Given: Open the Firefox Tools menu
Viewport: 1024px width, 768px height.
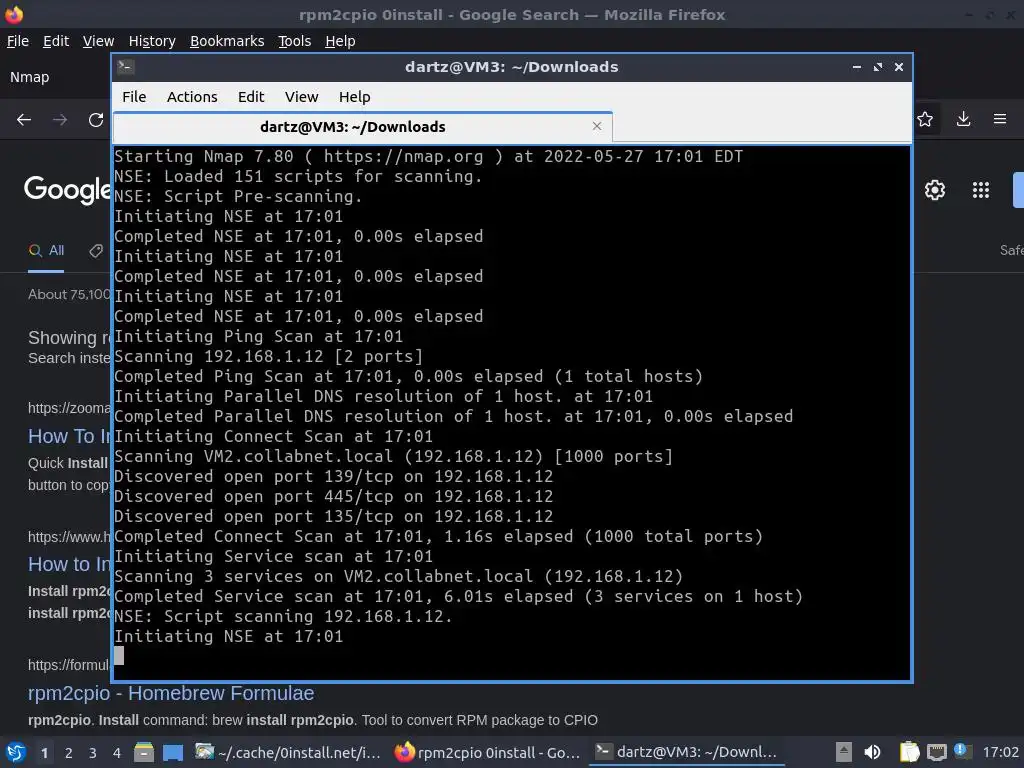Looking at the screenshot, I should pyautogui.click(x=295, y=41).
